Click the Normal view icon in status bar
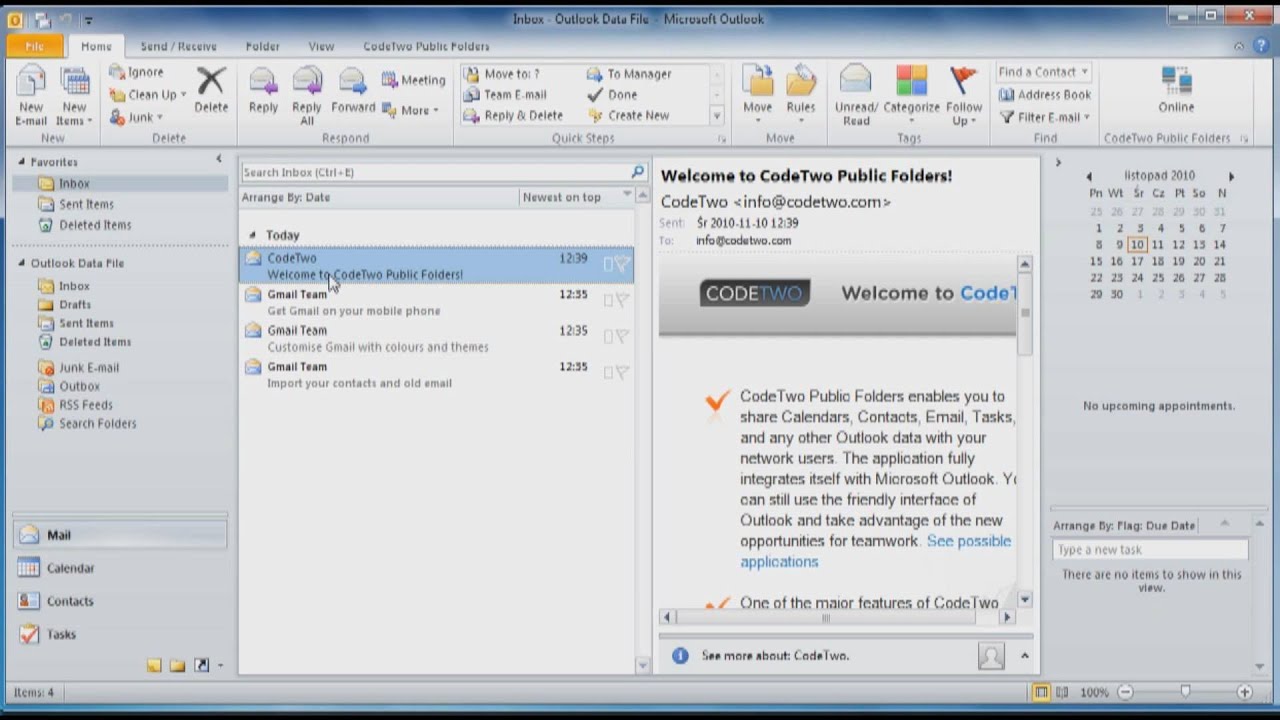1280x720 pixels. point(1041,692)
